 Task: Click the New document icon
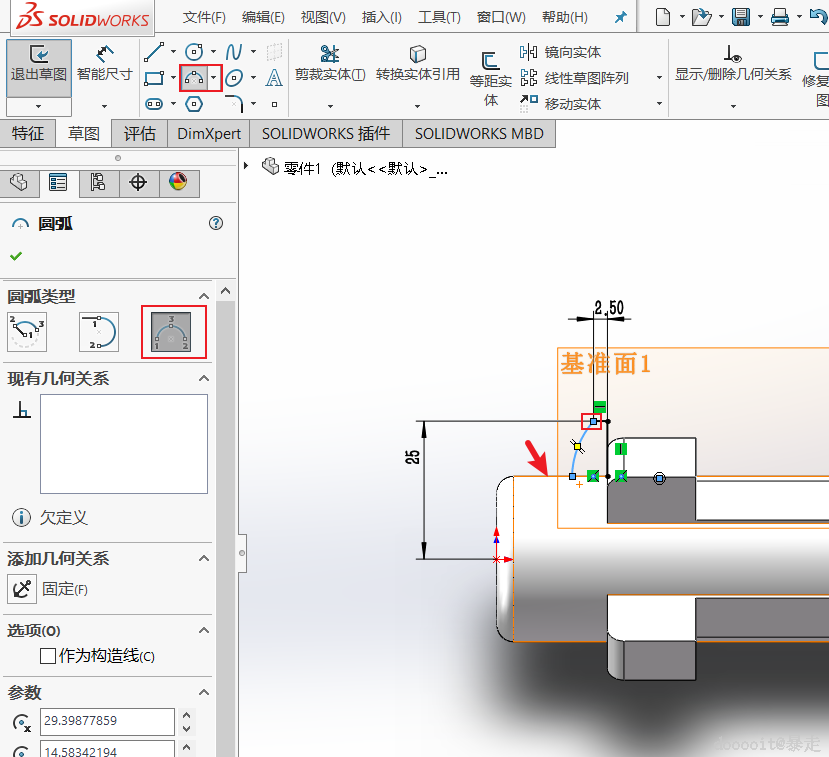click(x=662, y=17)
